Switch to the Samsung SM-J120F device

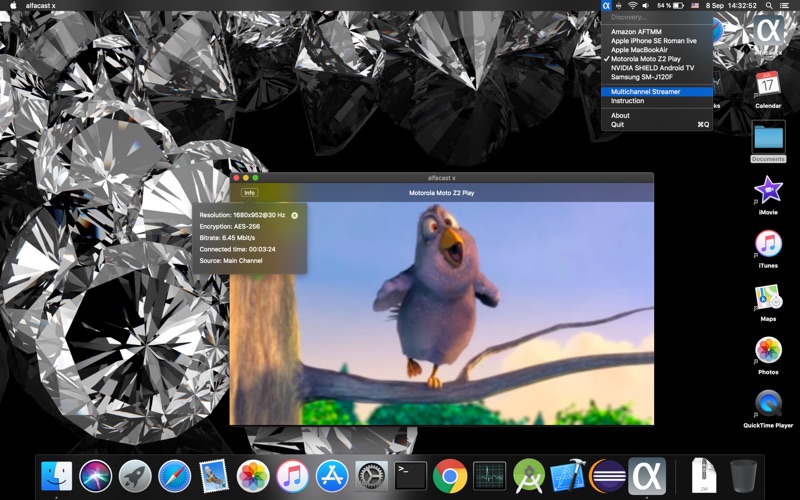(x=642, y=77)
